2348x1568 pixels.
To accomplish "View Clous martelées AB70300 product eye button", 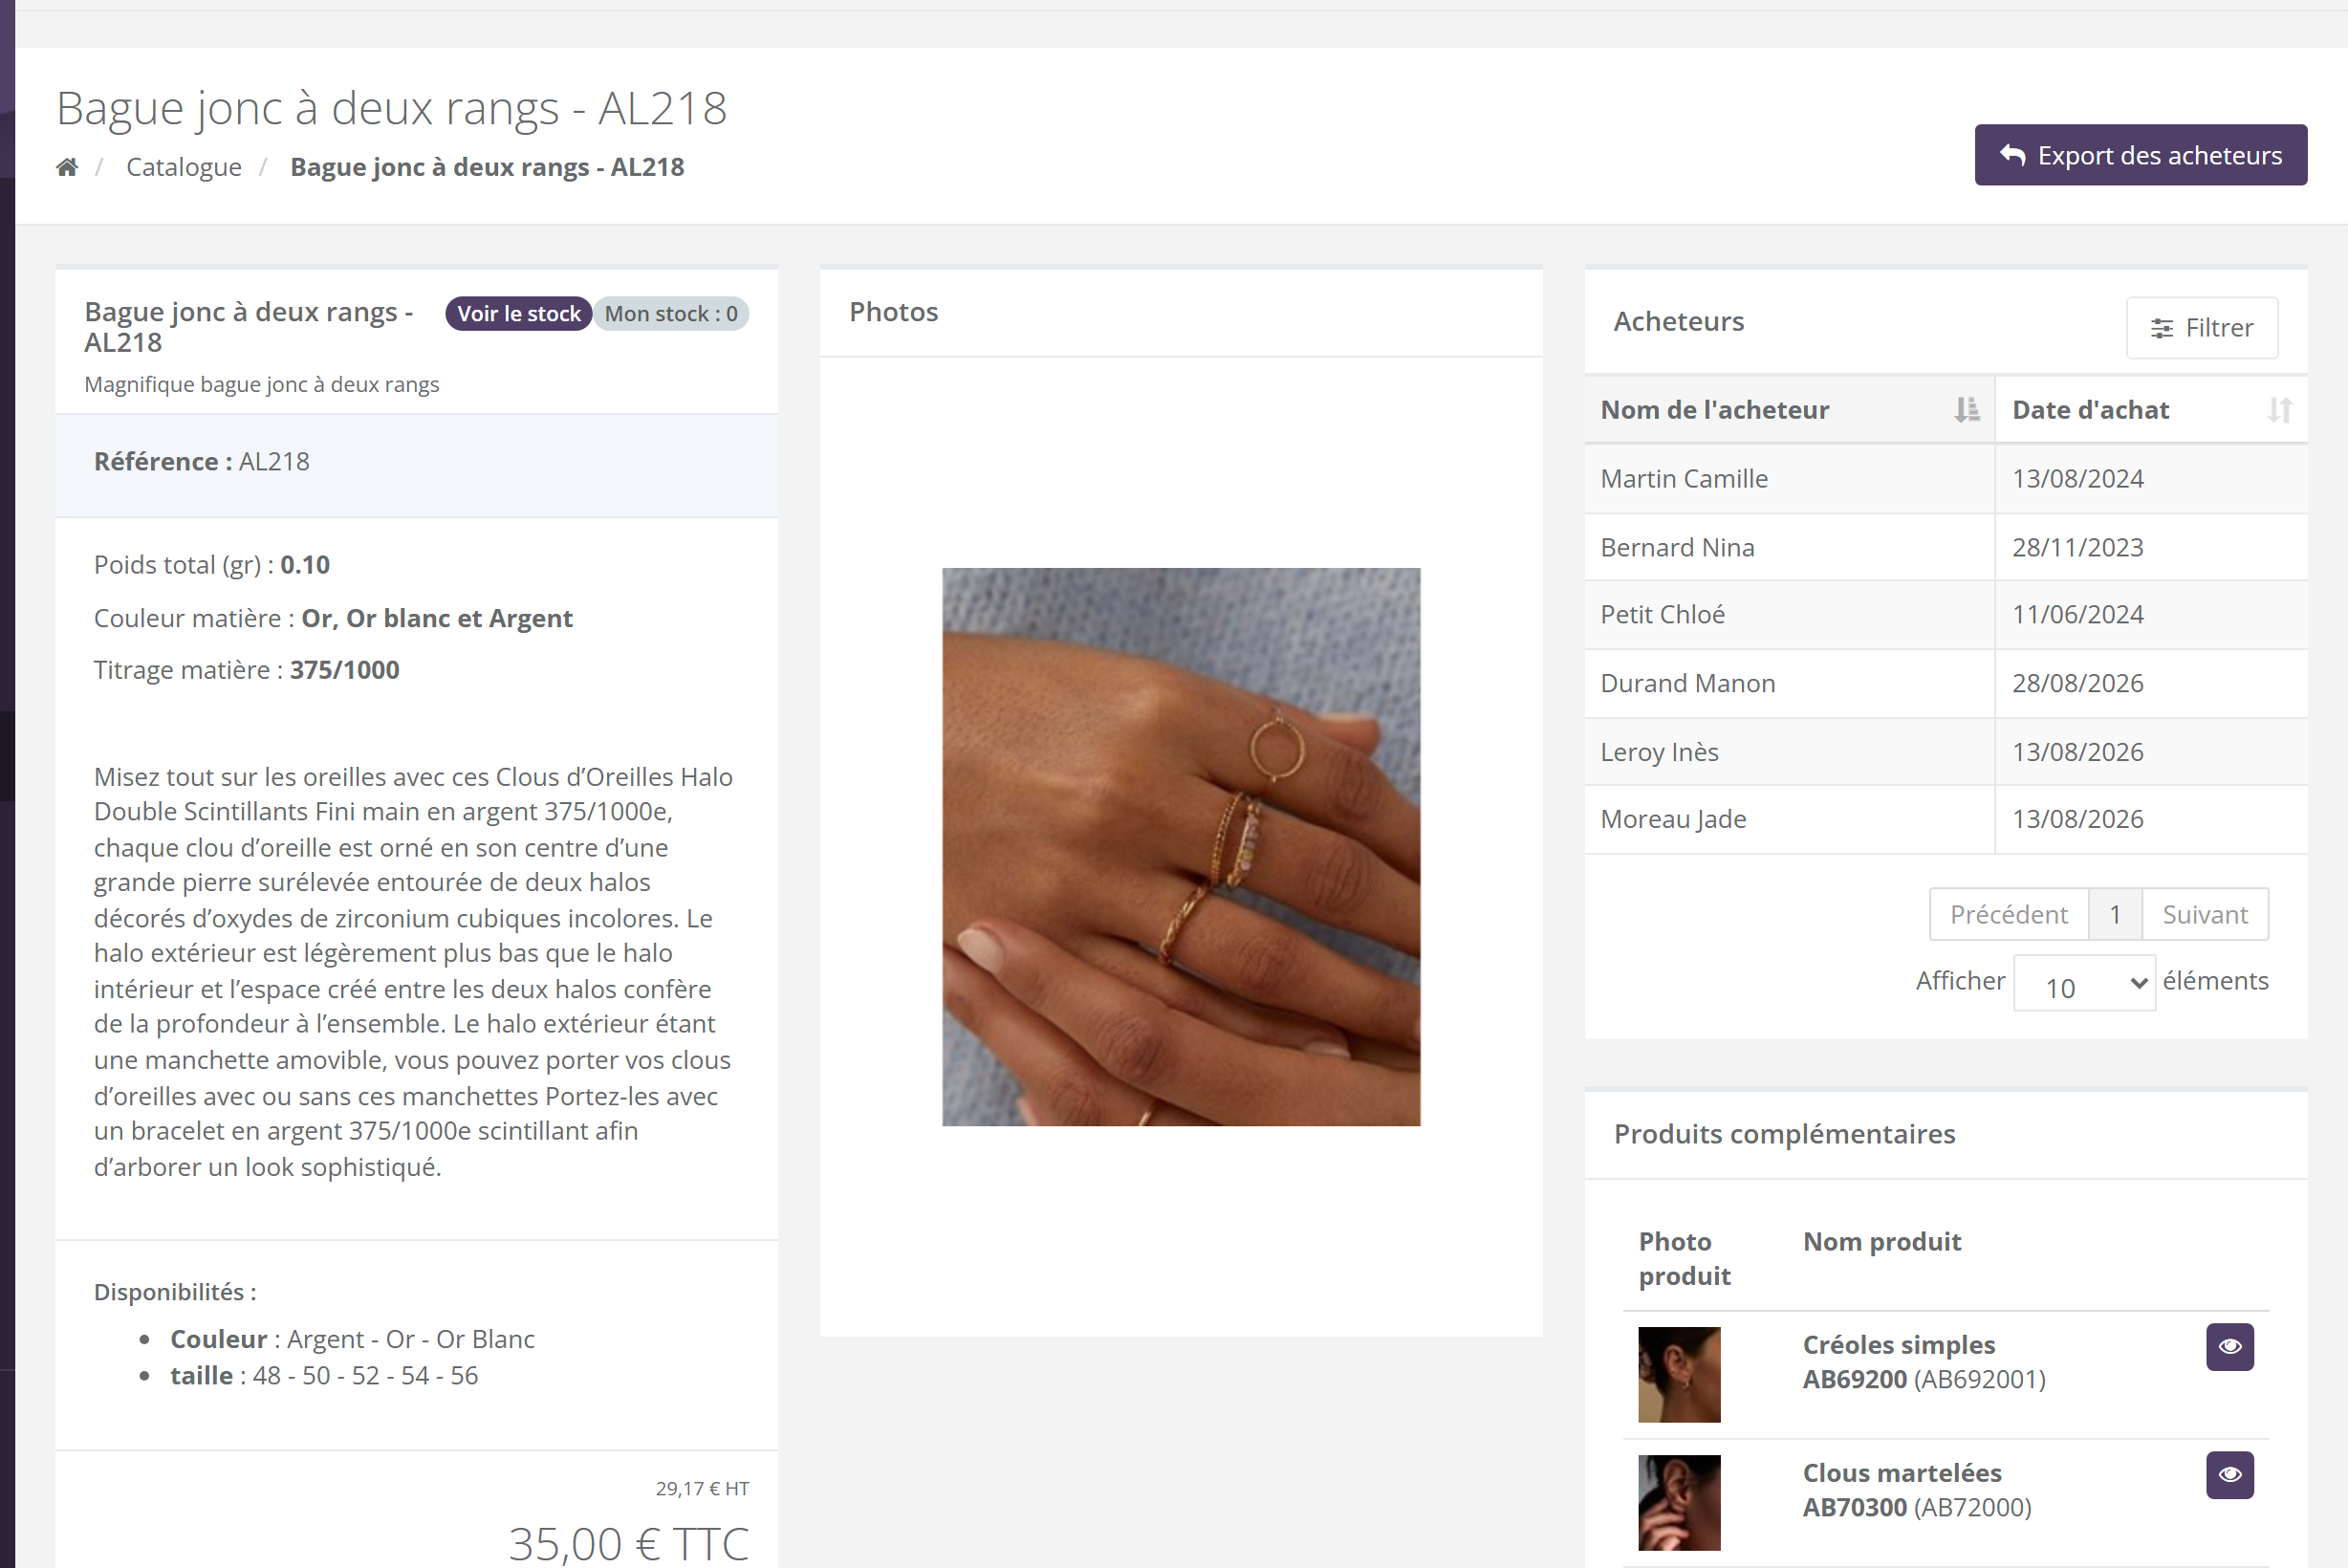I will pos(2229,1474).
